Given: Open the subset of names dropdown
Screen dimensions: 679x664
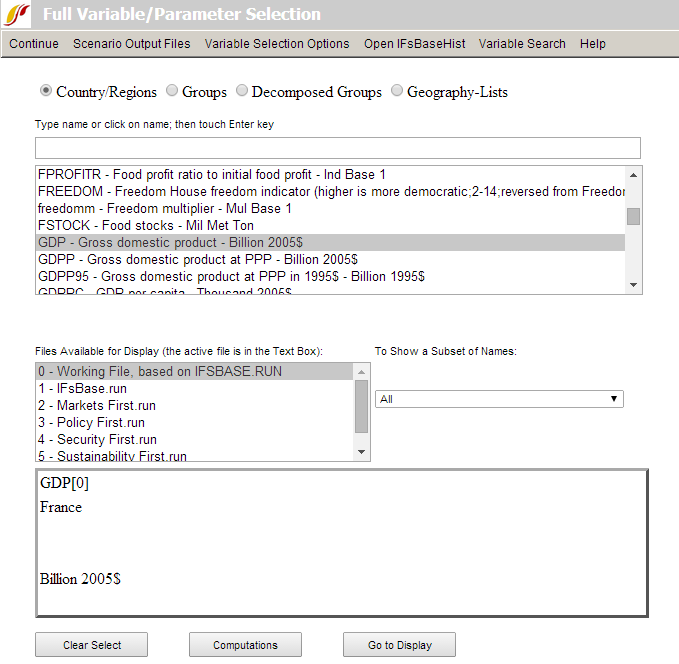Looking at the screenshot, I should tap(499, 399).
